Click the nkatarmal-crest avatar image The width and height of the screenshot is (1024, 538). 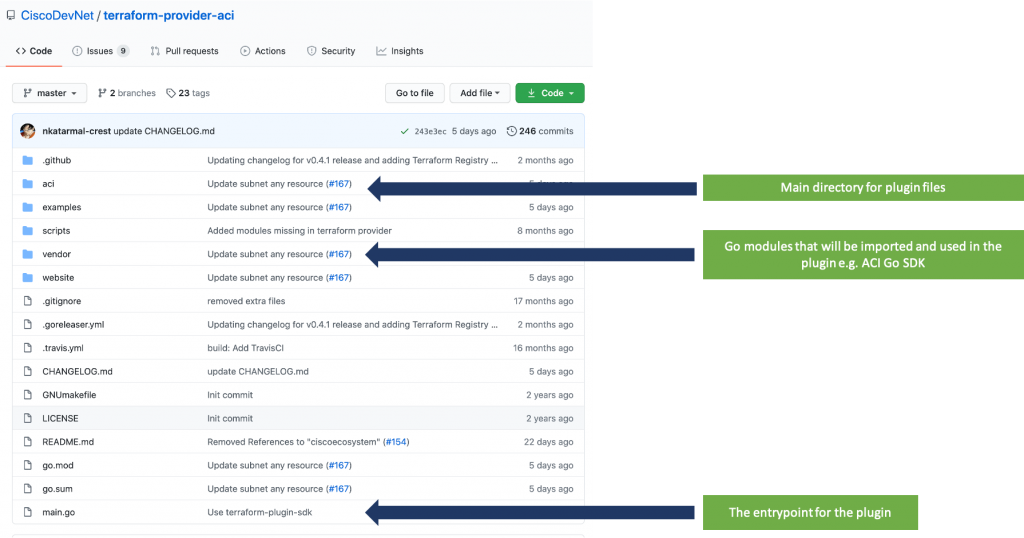coord(28,131)
